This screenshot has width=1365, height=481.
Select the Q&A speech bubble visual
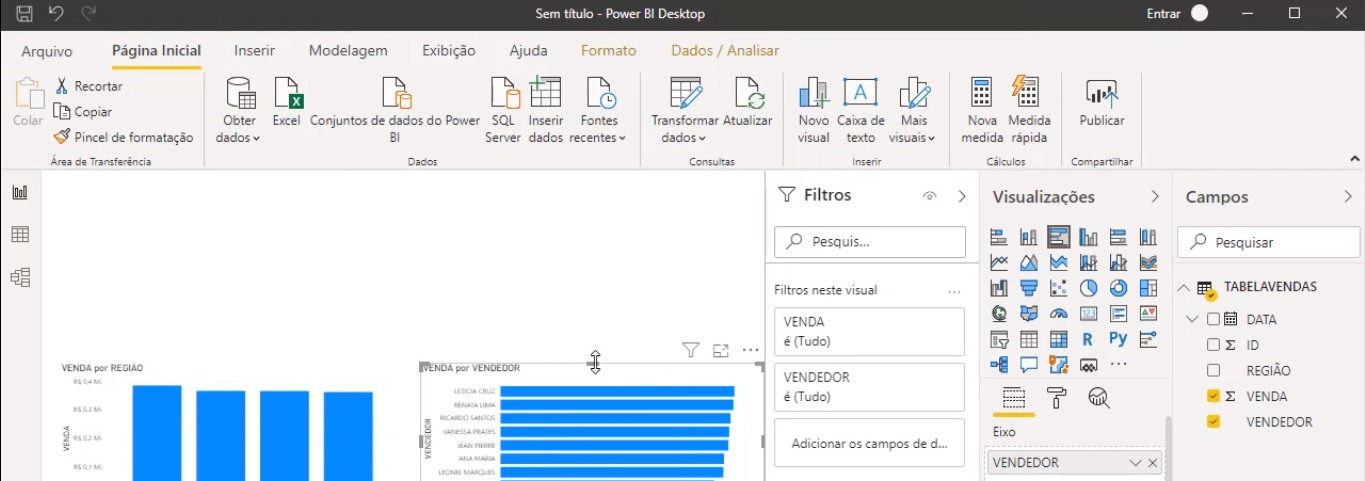tap(1028, 366)
